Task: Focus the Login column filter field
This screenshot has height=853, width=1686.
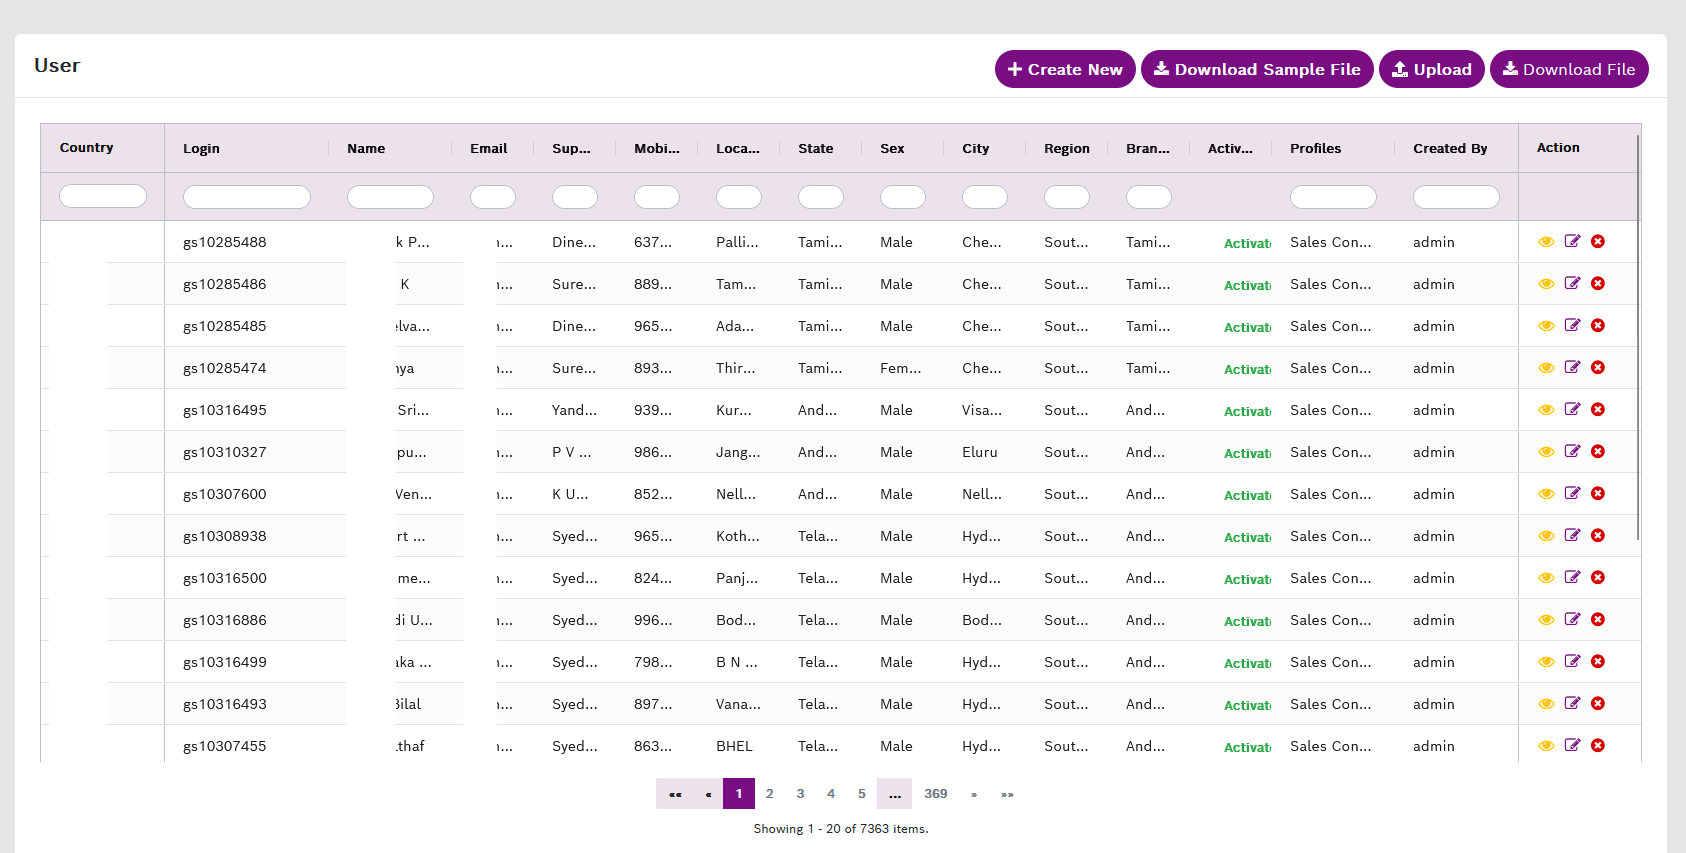Action: point(247,197)
